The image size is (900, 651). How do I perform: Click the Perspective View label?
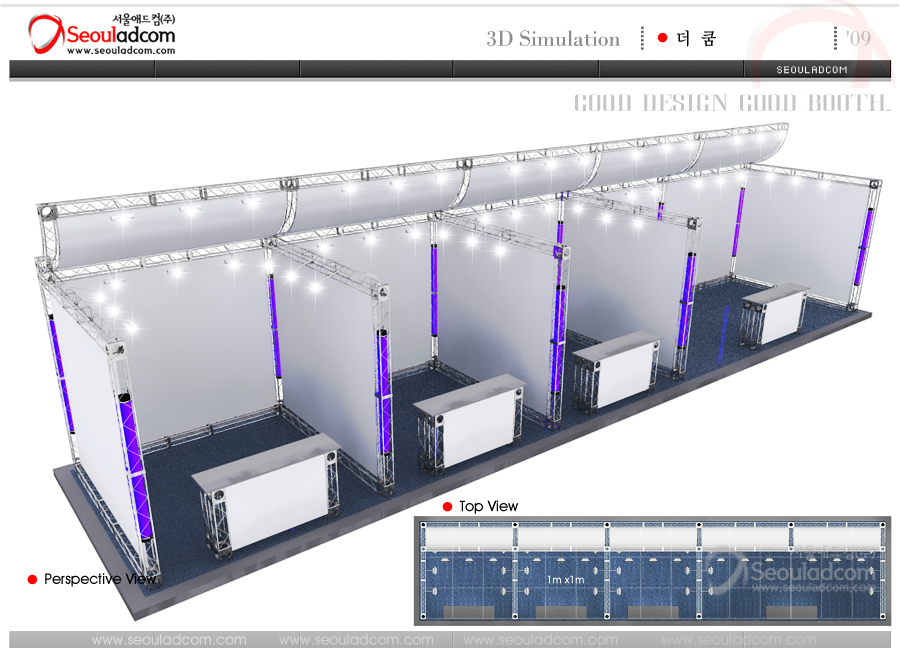pos(99,579)
